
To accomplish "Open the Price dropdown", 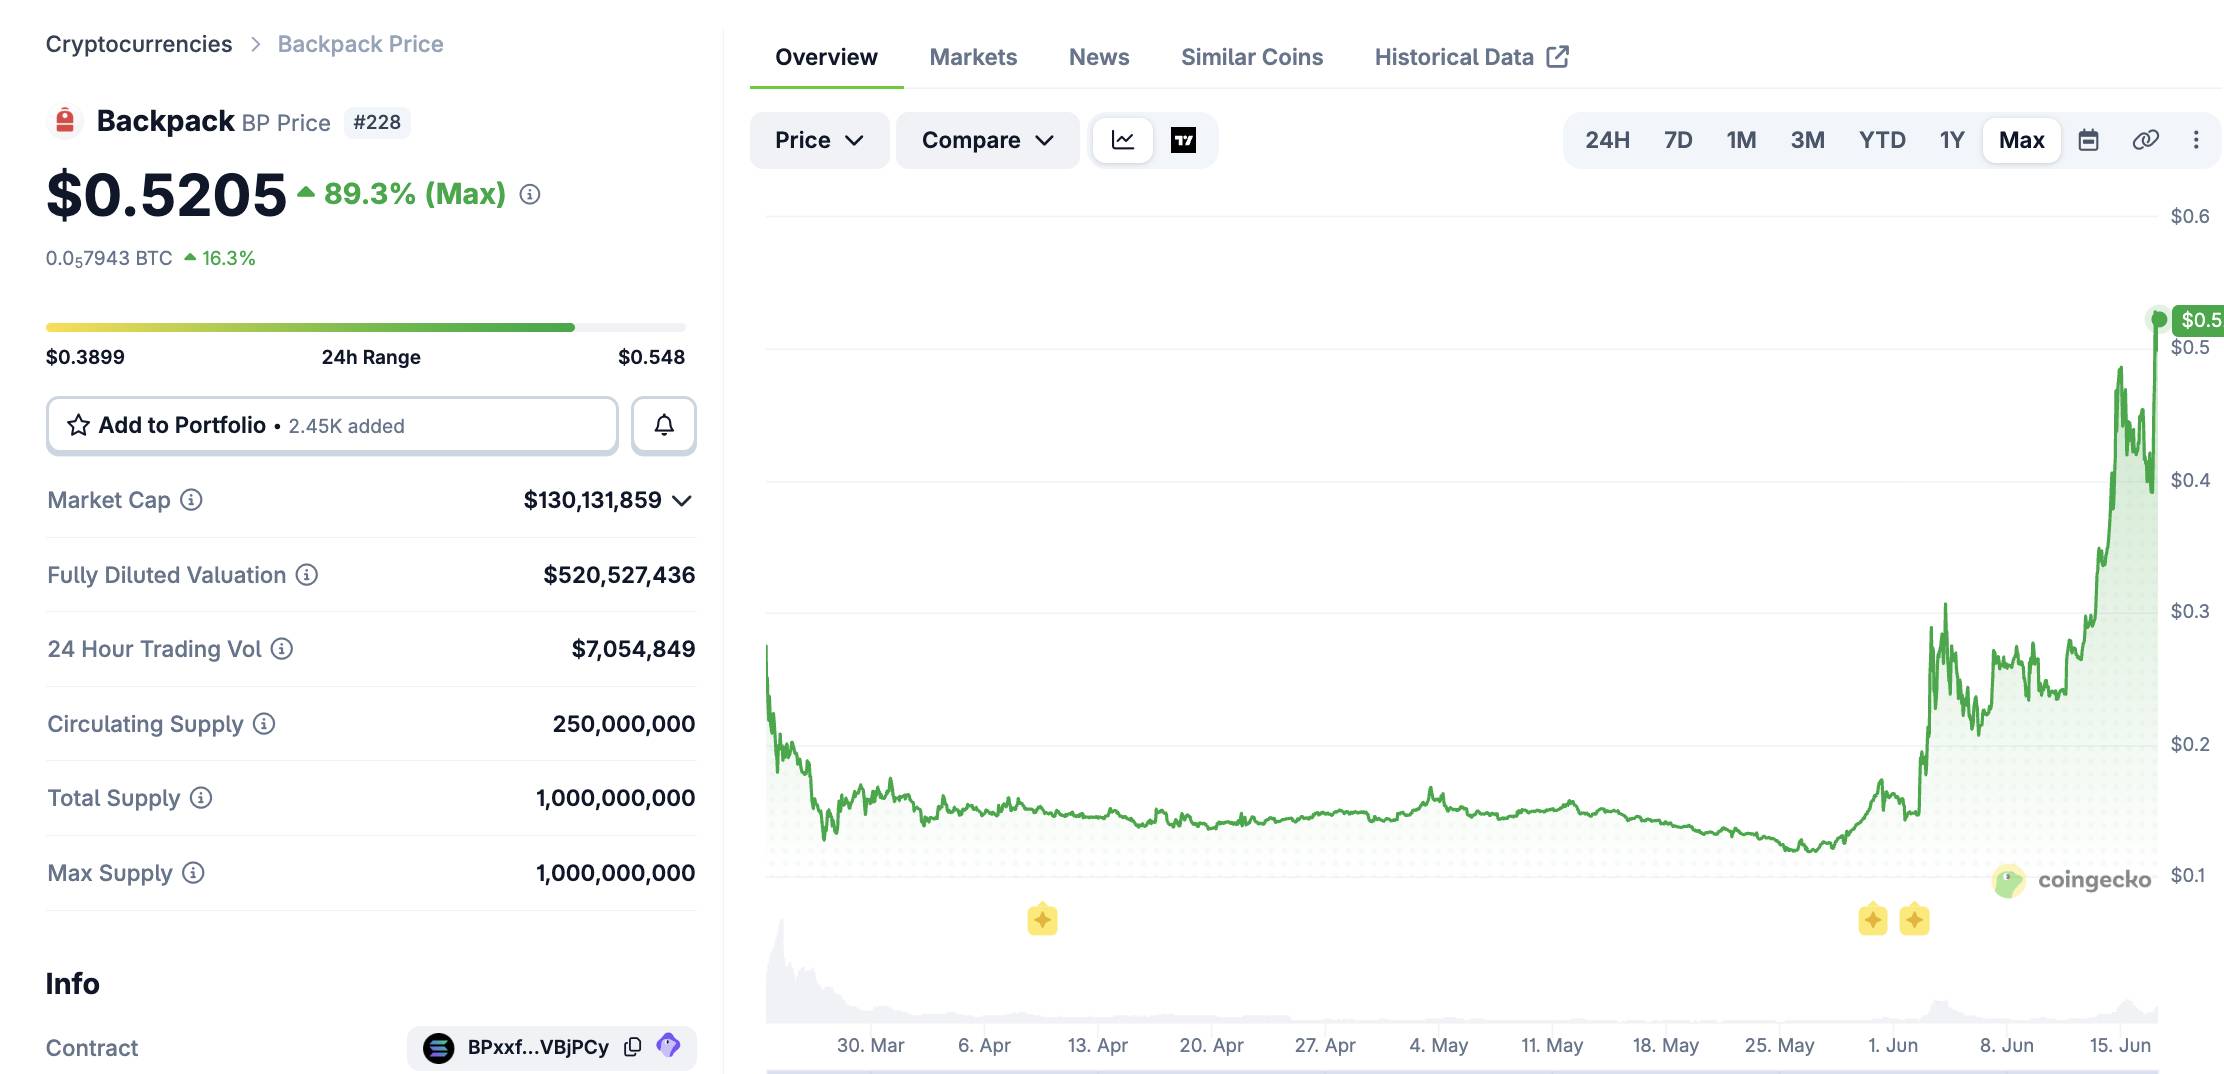I will click(819, 140).
